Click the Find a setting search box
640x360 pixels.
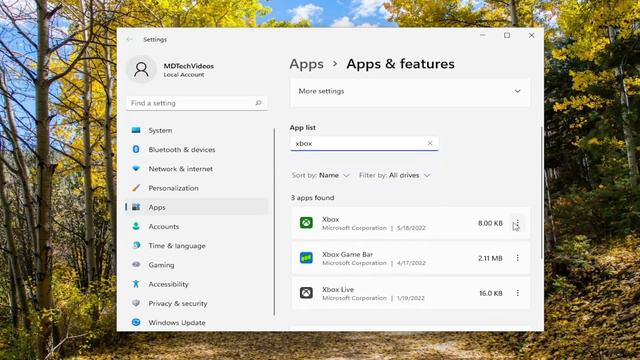197,103
